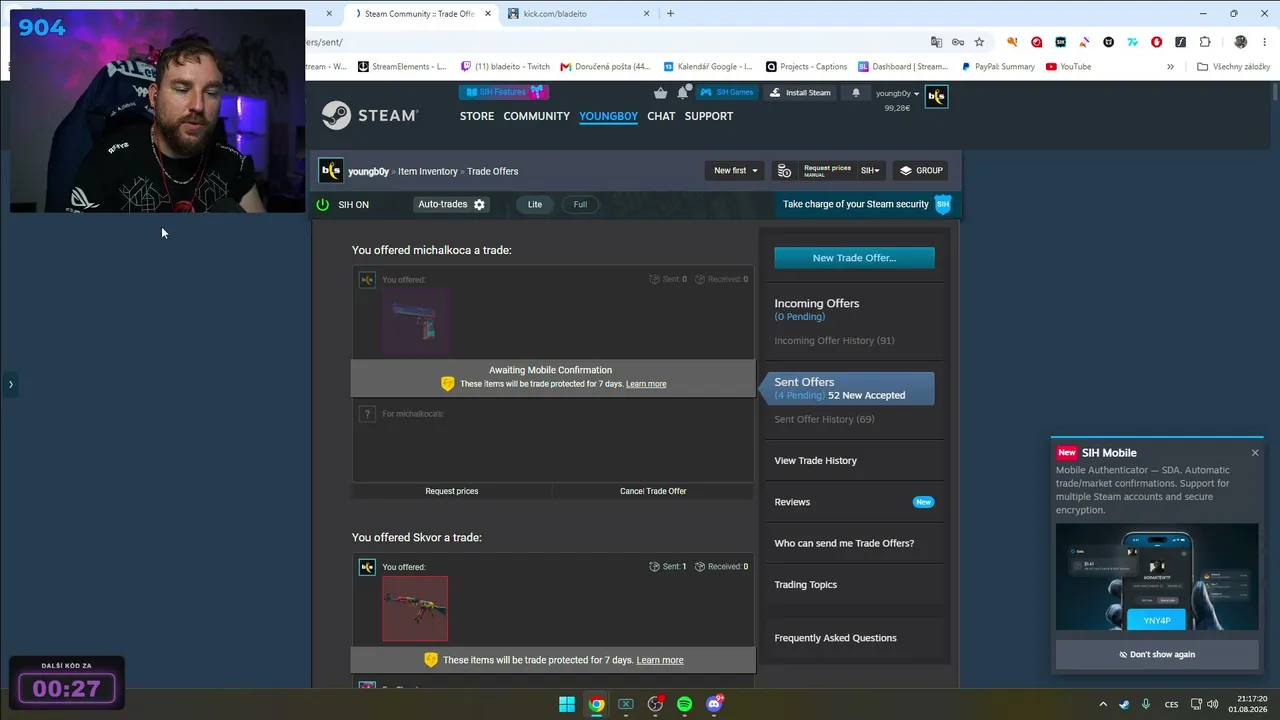Open the YOUNGBOY menu
1280x720 pixels.
click(608, 116)
